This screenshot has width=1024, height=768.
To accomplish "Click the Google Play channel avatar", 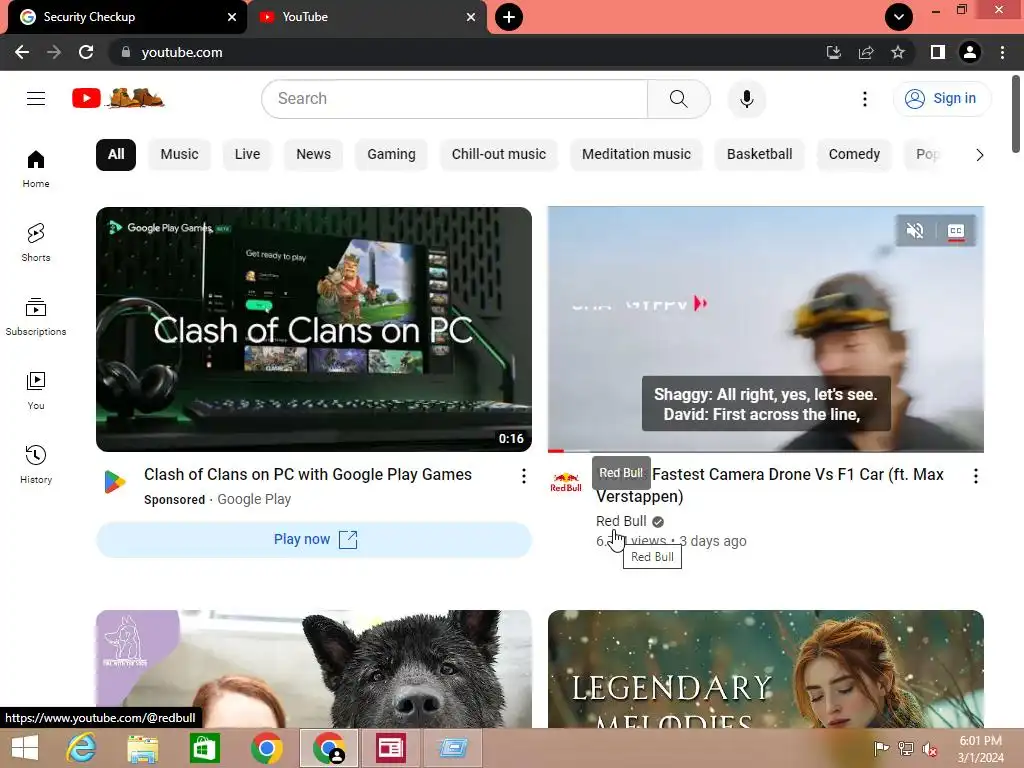I will tap(115, 482).
